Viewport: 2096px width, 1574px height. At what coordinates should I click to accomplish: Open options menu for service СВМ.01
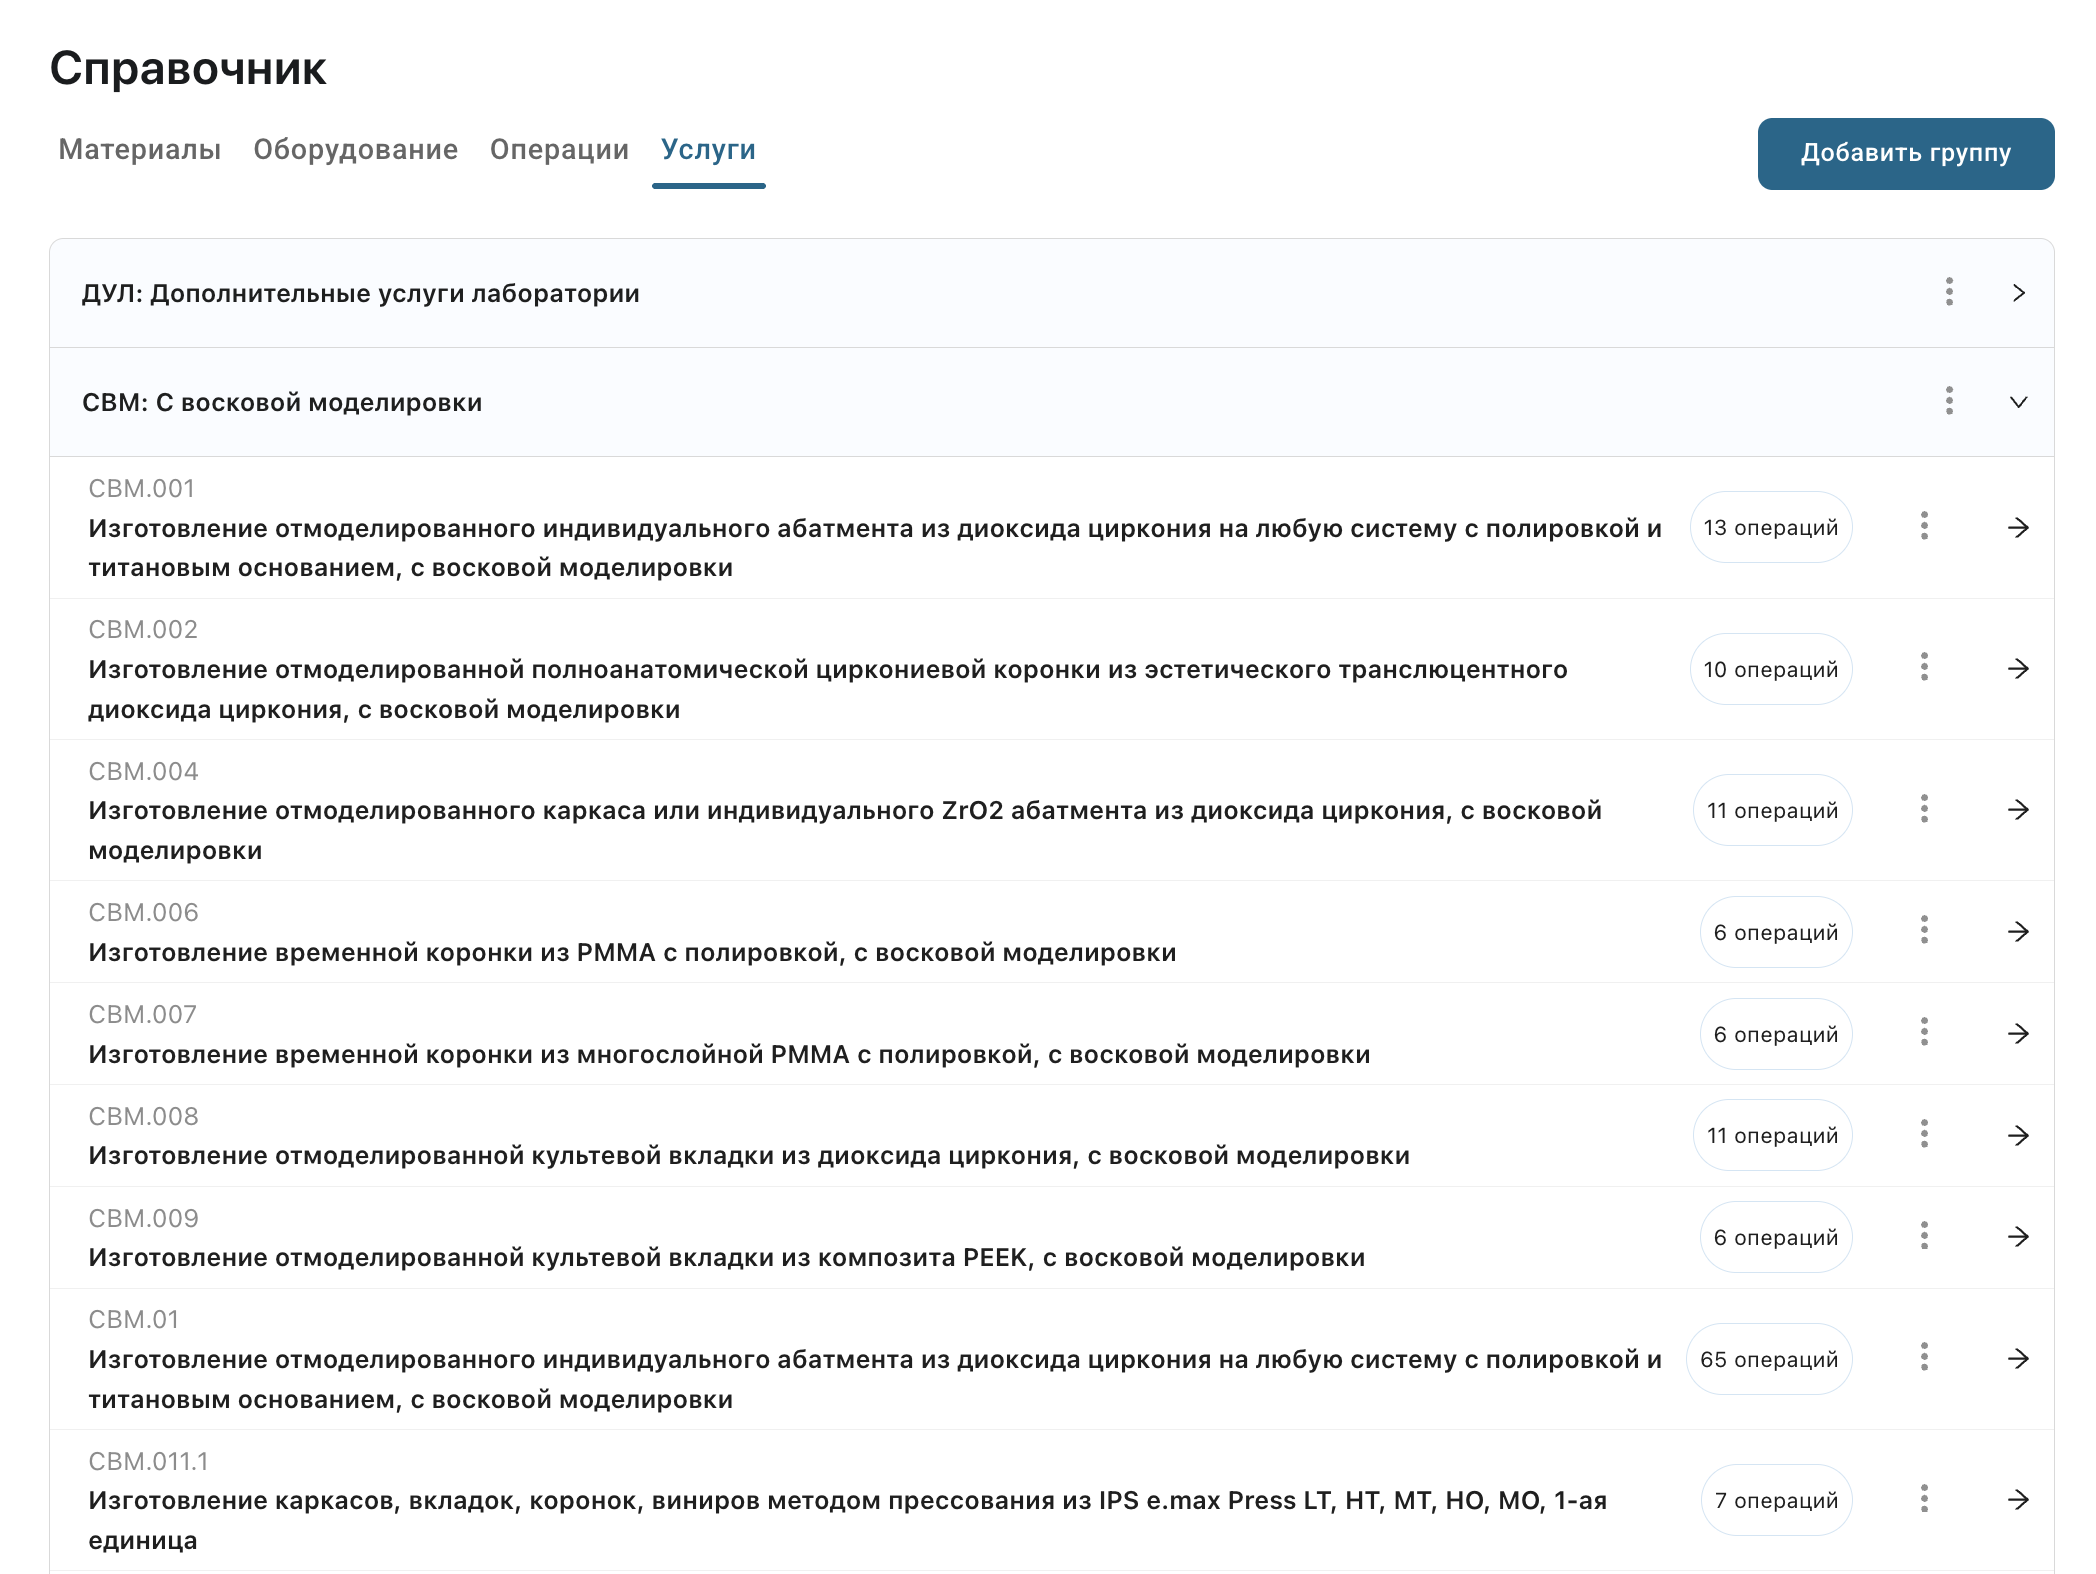point(1924,1358)
